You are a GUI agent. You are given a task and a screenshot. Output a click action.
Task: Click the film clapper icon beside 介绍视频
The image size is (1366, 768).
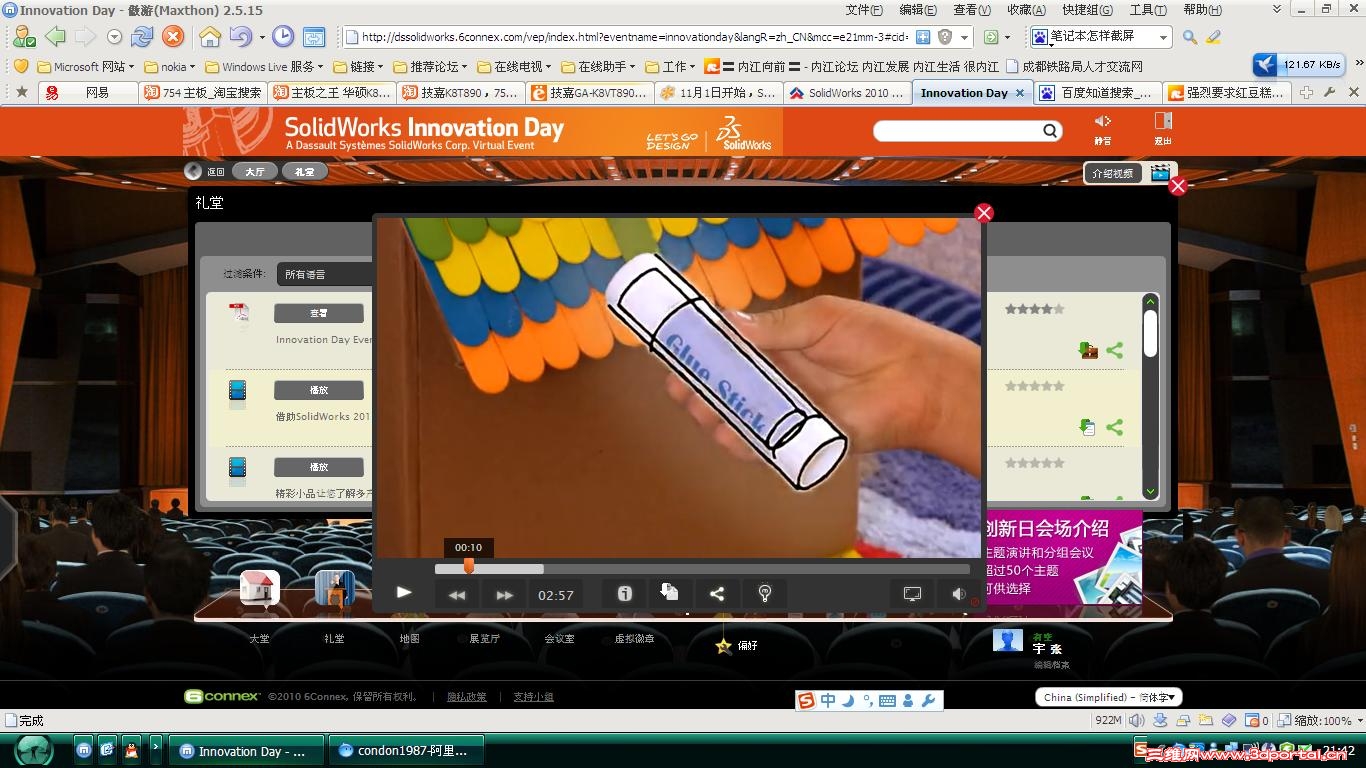click(1160, 173)
